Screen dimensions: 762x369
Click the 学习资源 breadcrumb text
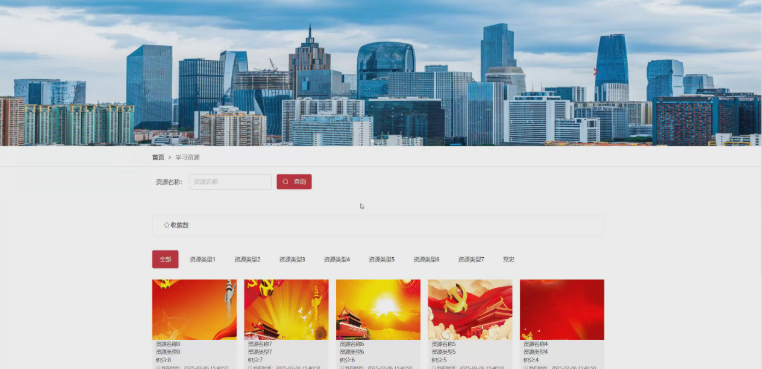click(x=188, y=158)
